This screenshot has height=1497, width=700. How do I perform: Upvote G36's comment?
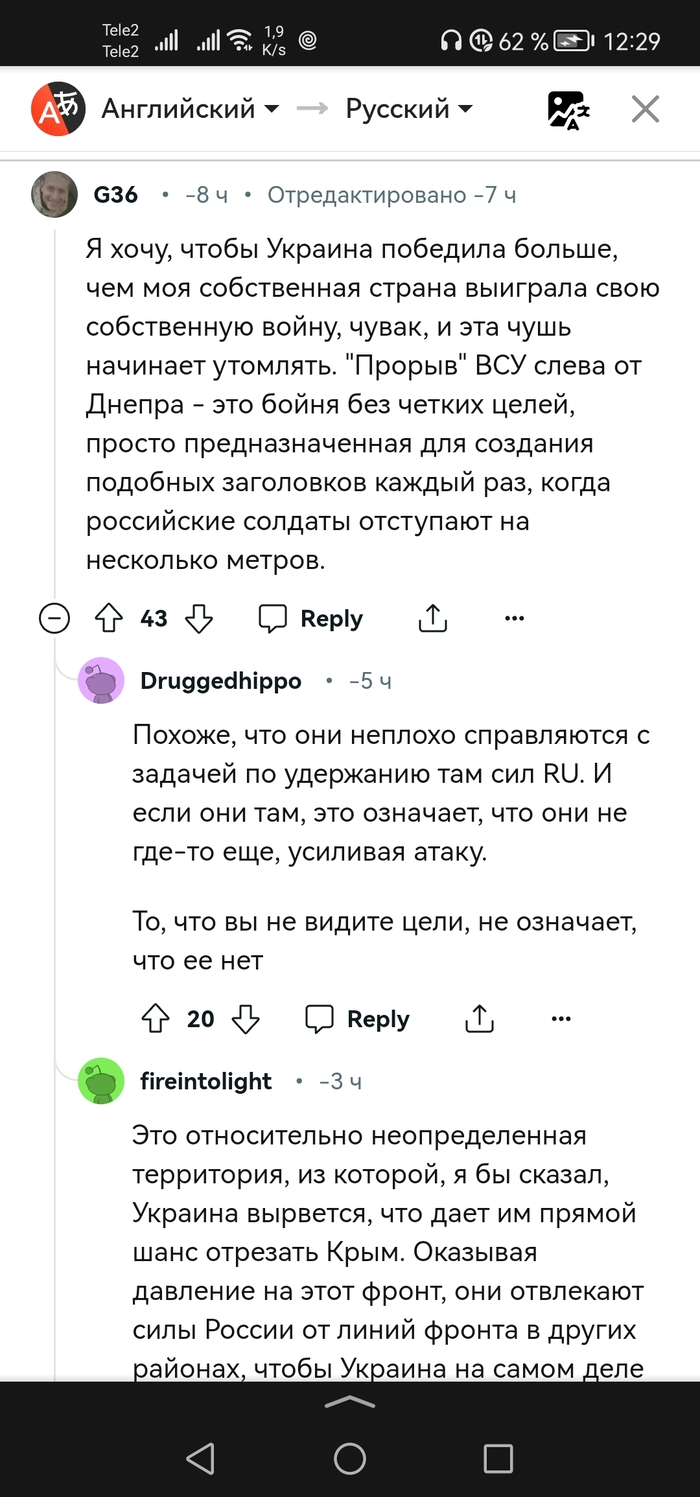[107, 619]
